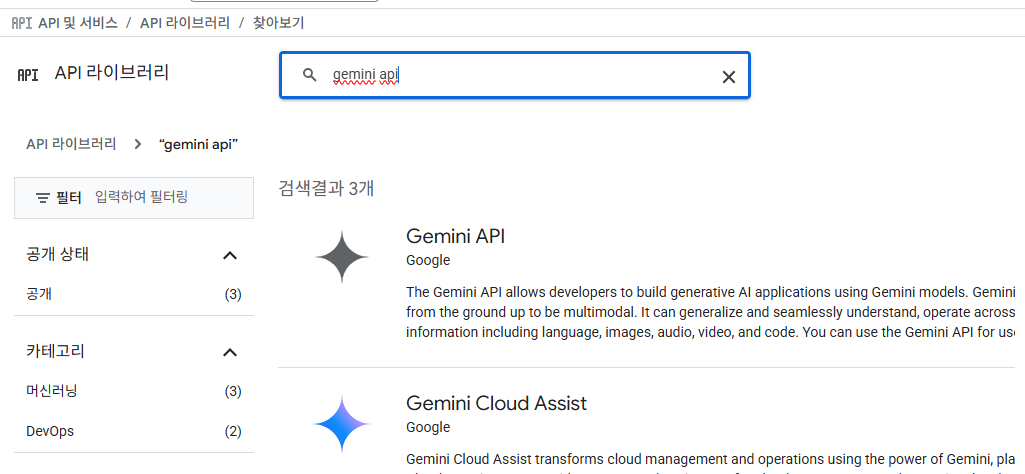Click the (2) count beside DevOps
Screen dimensions: 1025x474
point(233,432)
